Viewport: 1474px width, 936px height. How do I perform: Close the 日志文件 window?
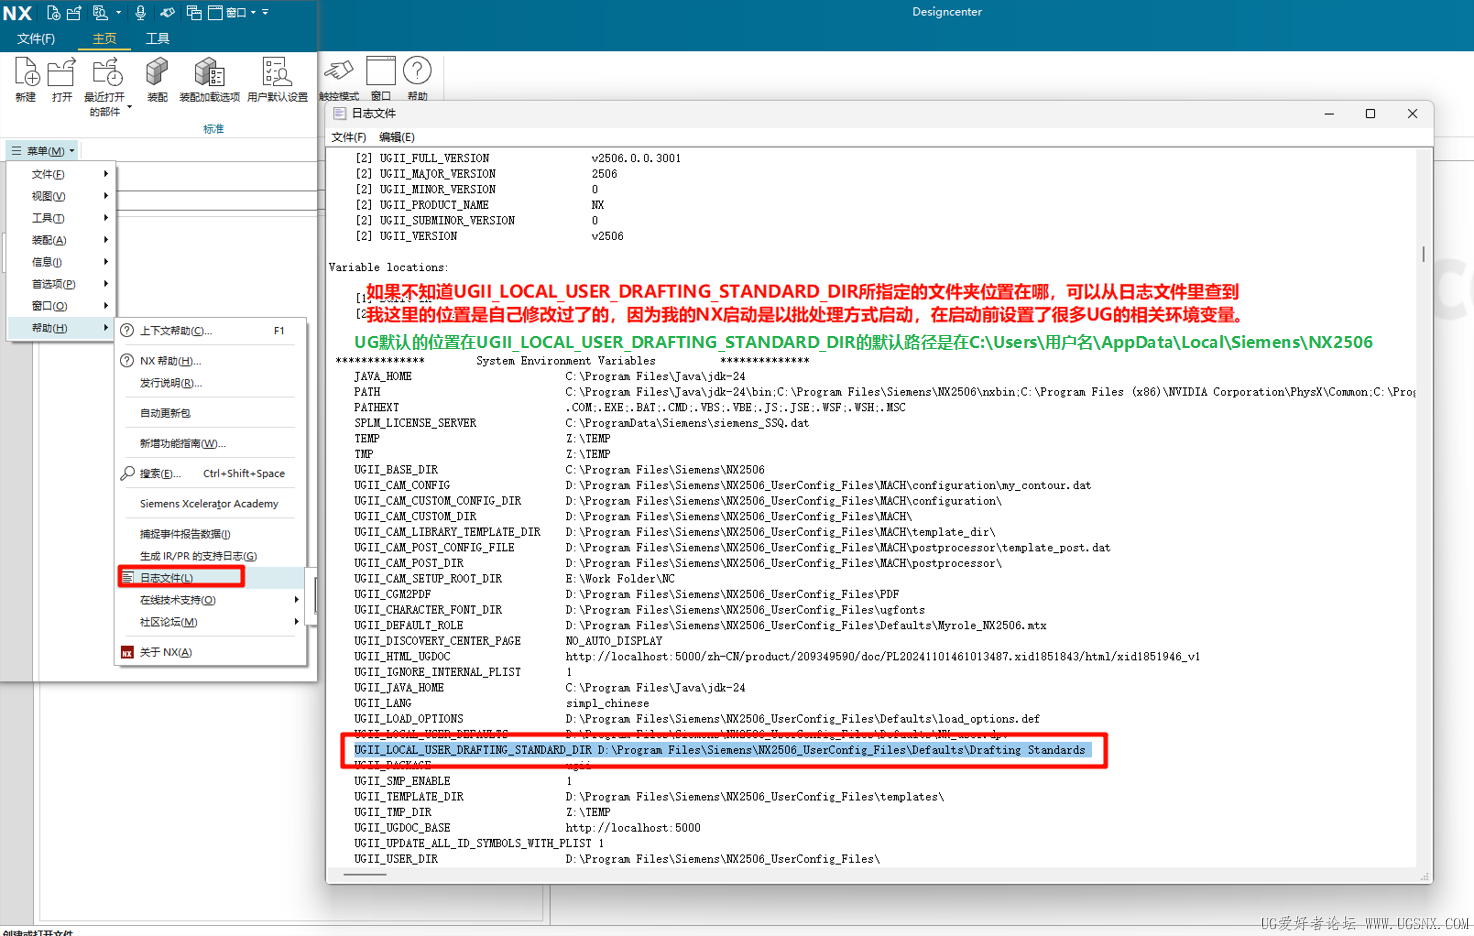tap(1412, 114)
